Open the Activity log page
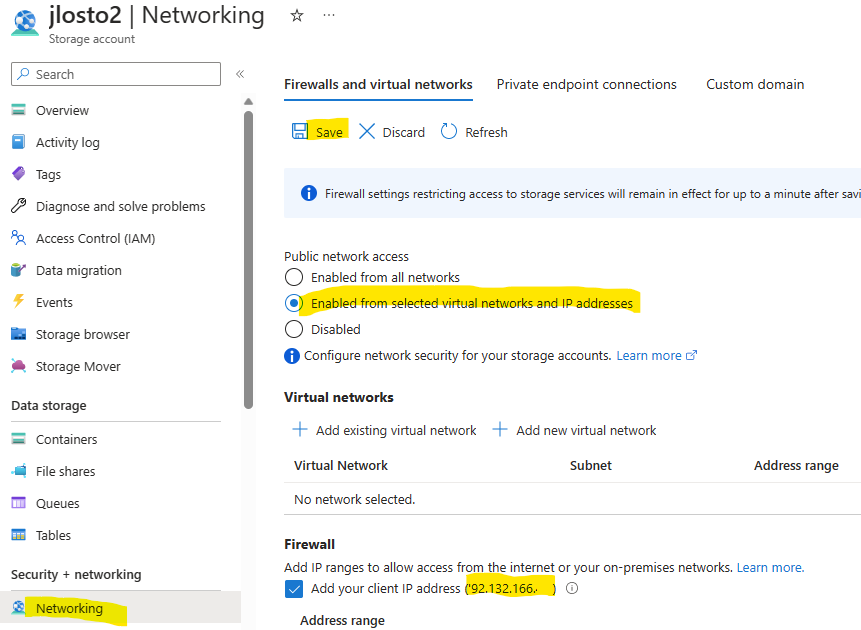This screenshot has width=861, height=630. point(68,142)
